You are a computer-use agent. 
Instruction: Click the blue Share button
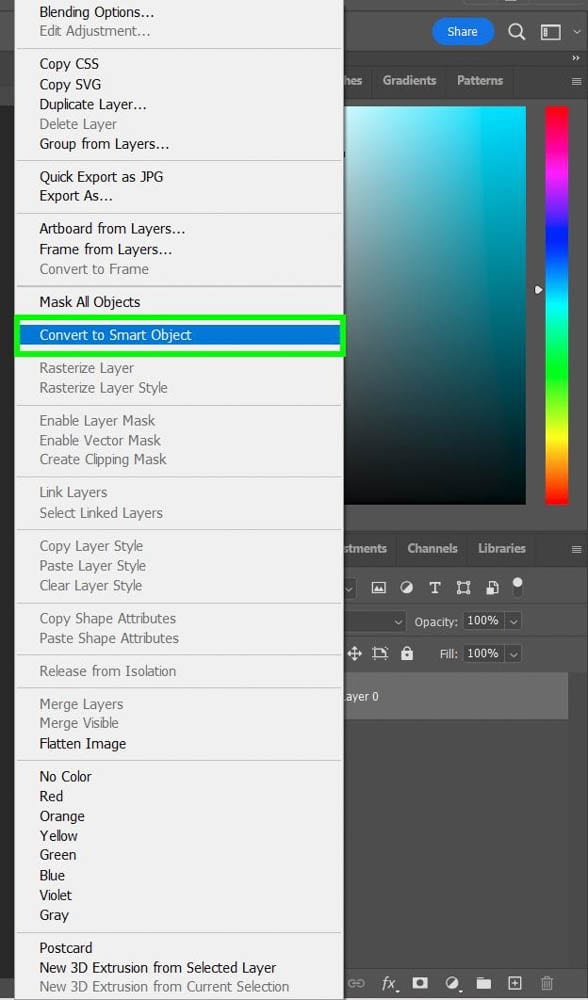click(x=462, y=32)
